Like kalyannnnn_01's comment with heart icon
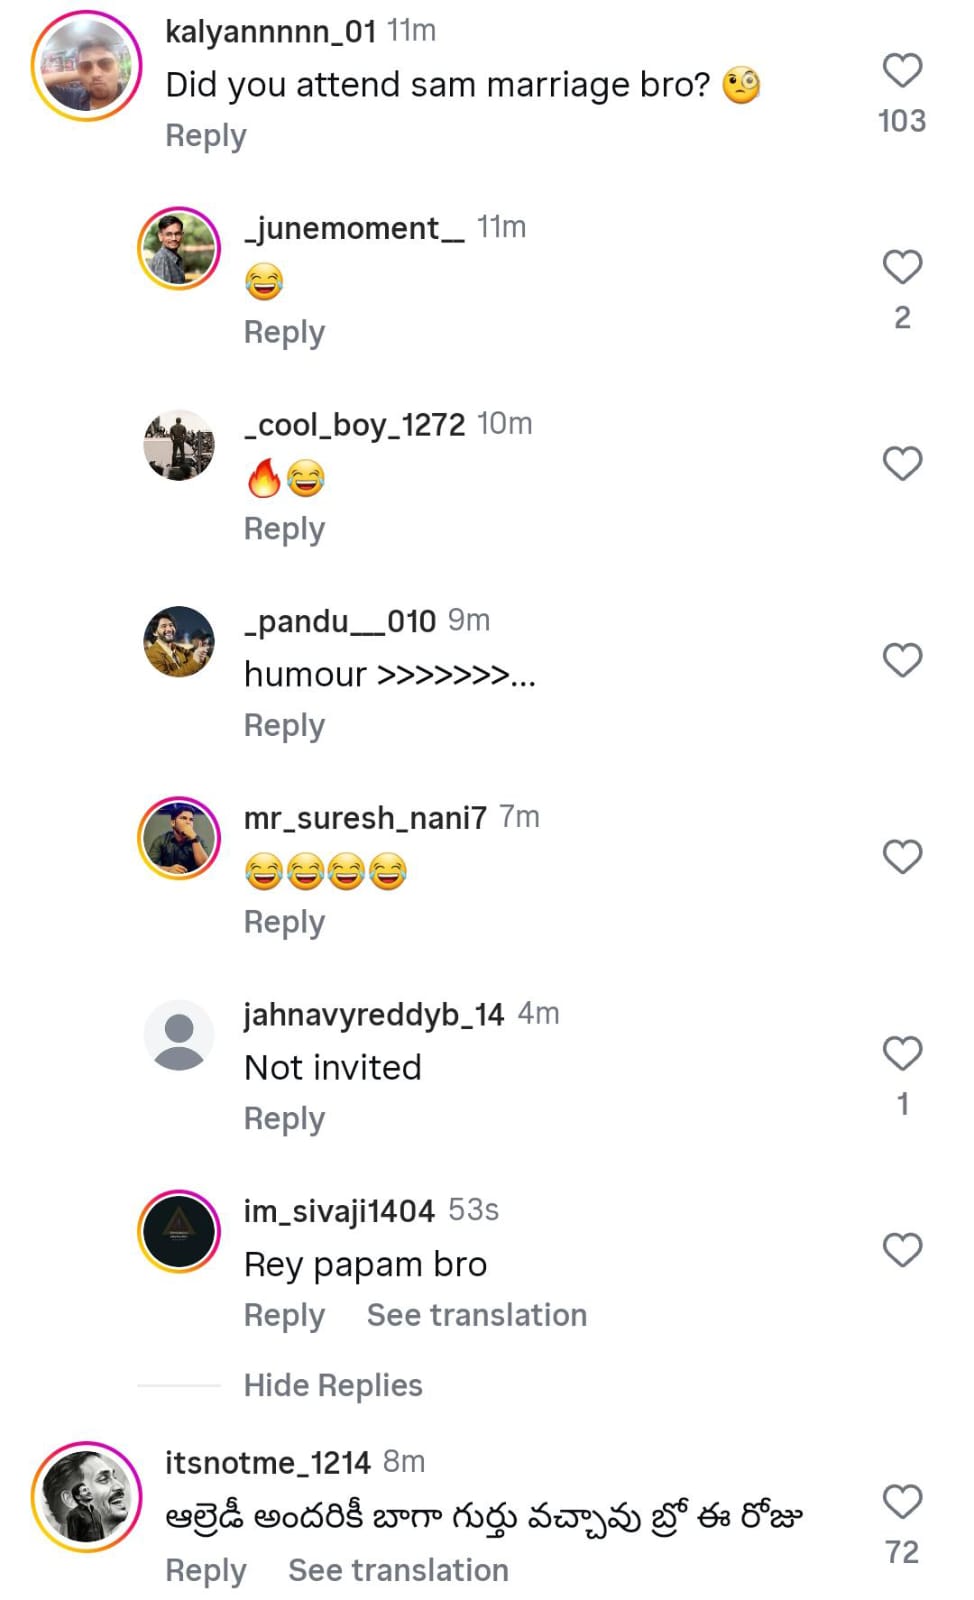The image size is (974, 1600). click(901, 71)
